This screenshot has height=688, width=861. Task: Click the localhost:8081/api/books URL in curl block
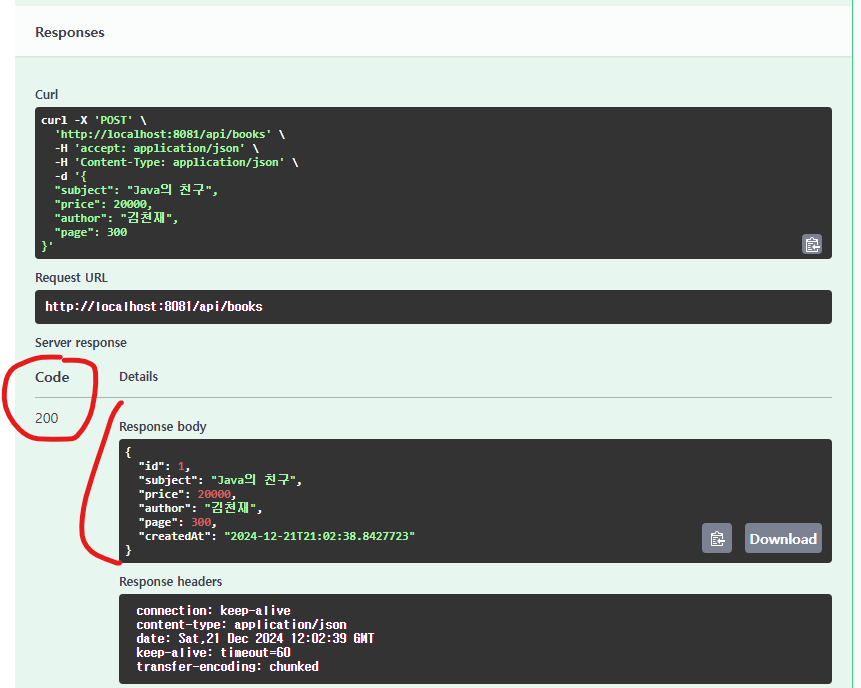pos(163,135)
